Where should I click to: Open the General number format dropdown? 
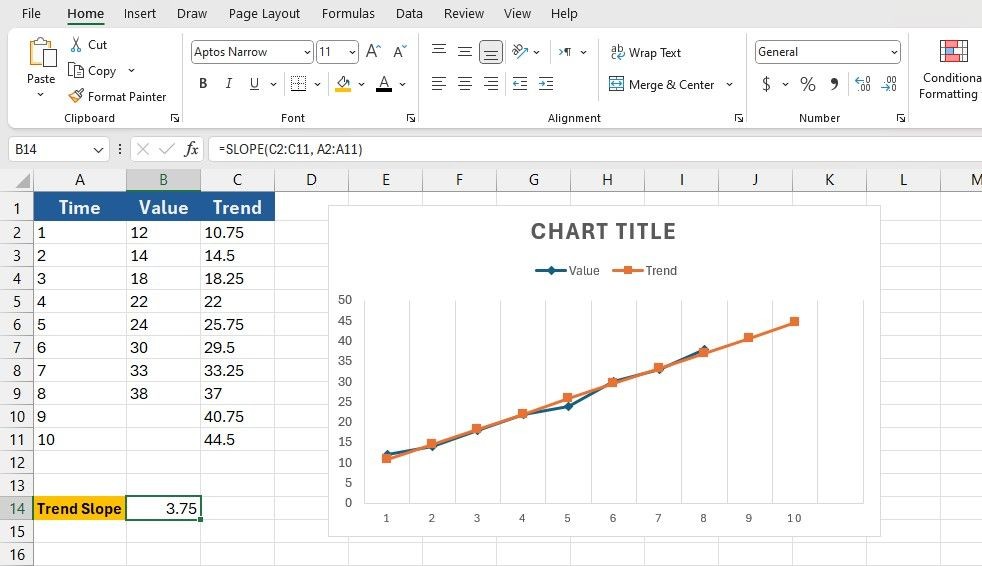pyautogui.click(x=894, y=52)
